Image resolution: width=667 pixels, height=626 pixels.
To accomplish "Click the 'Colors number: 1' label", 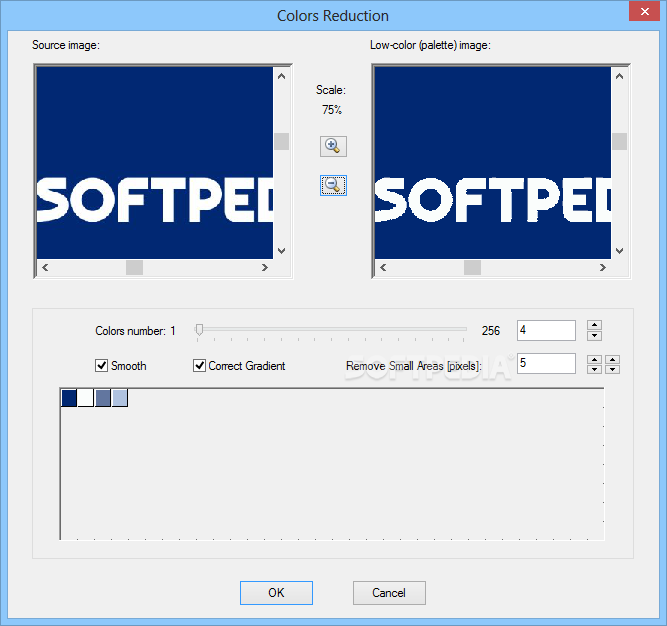I will click(135, 331).
